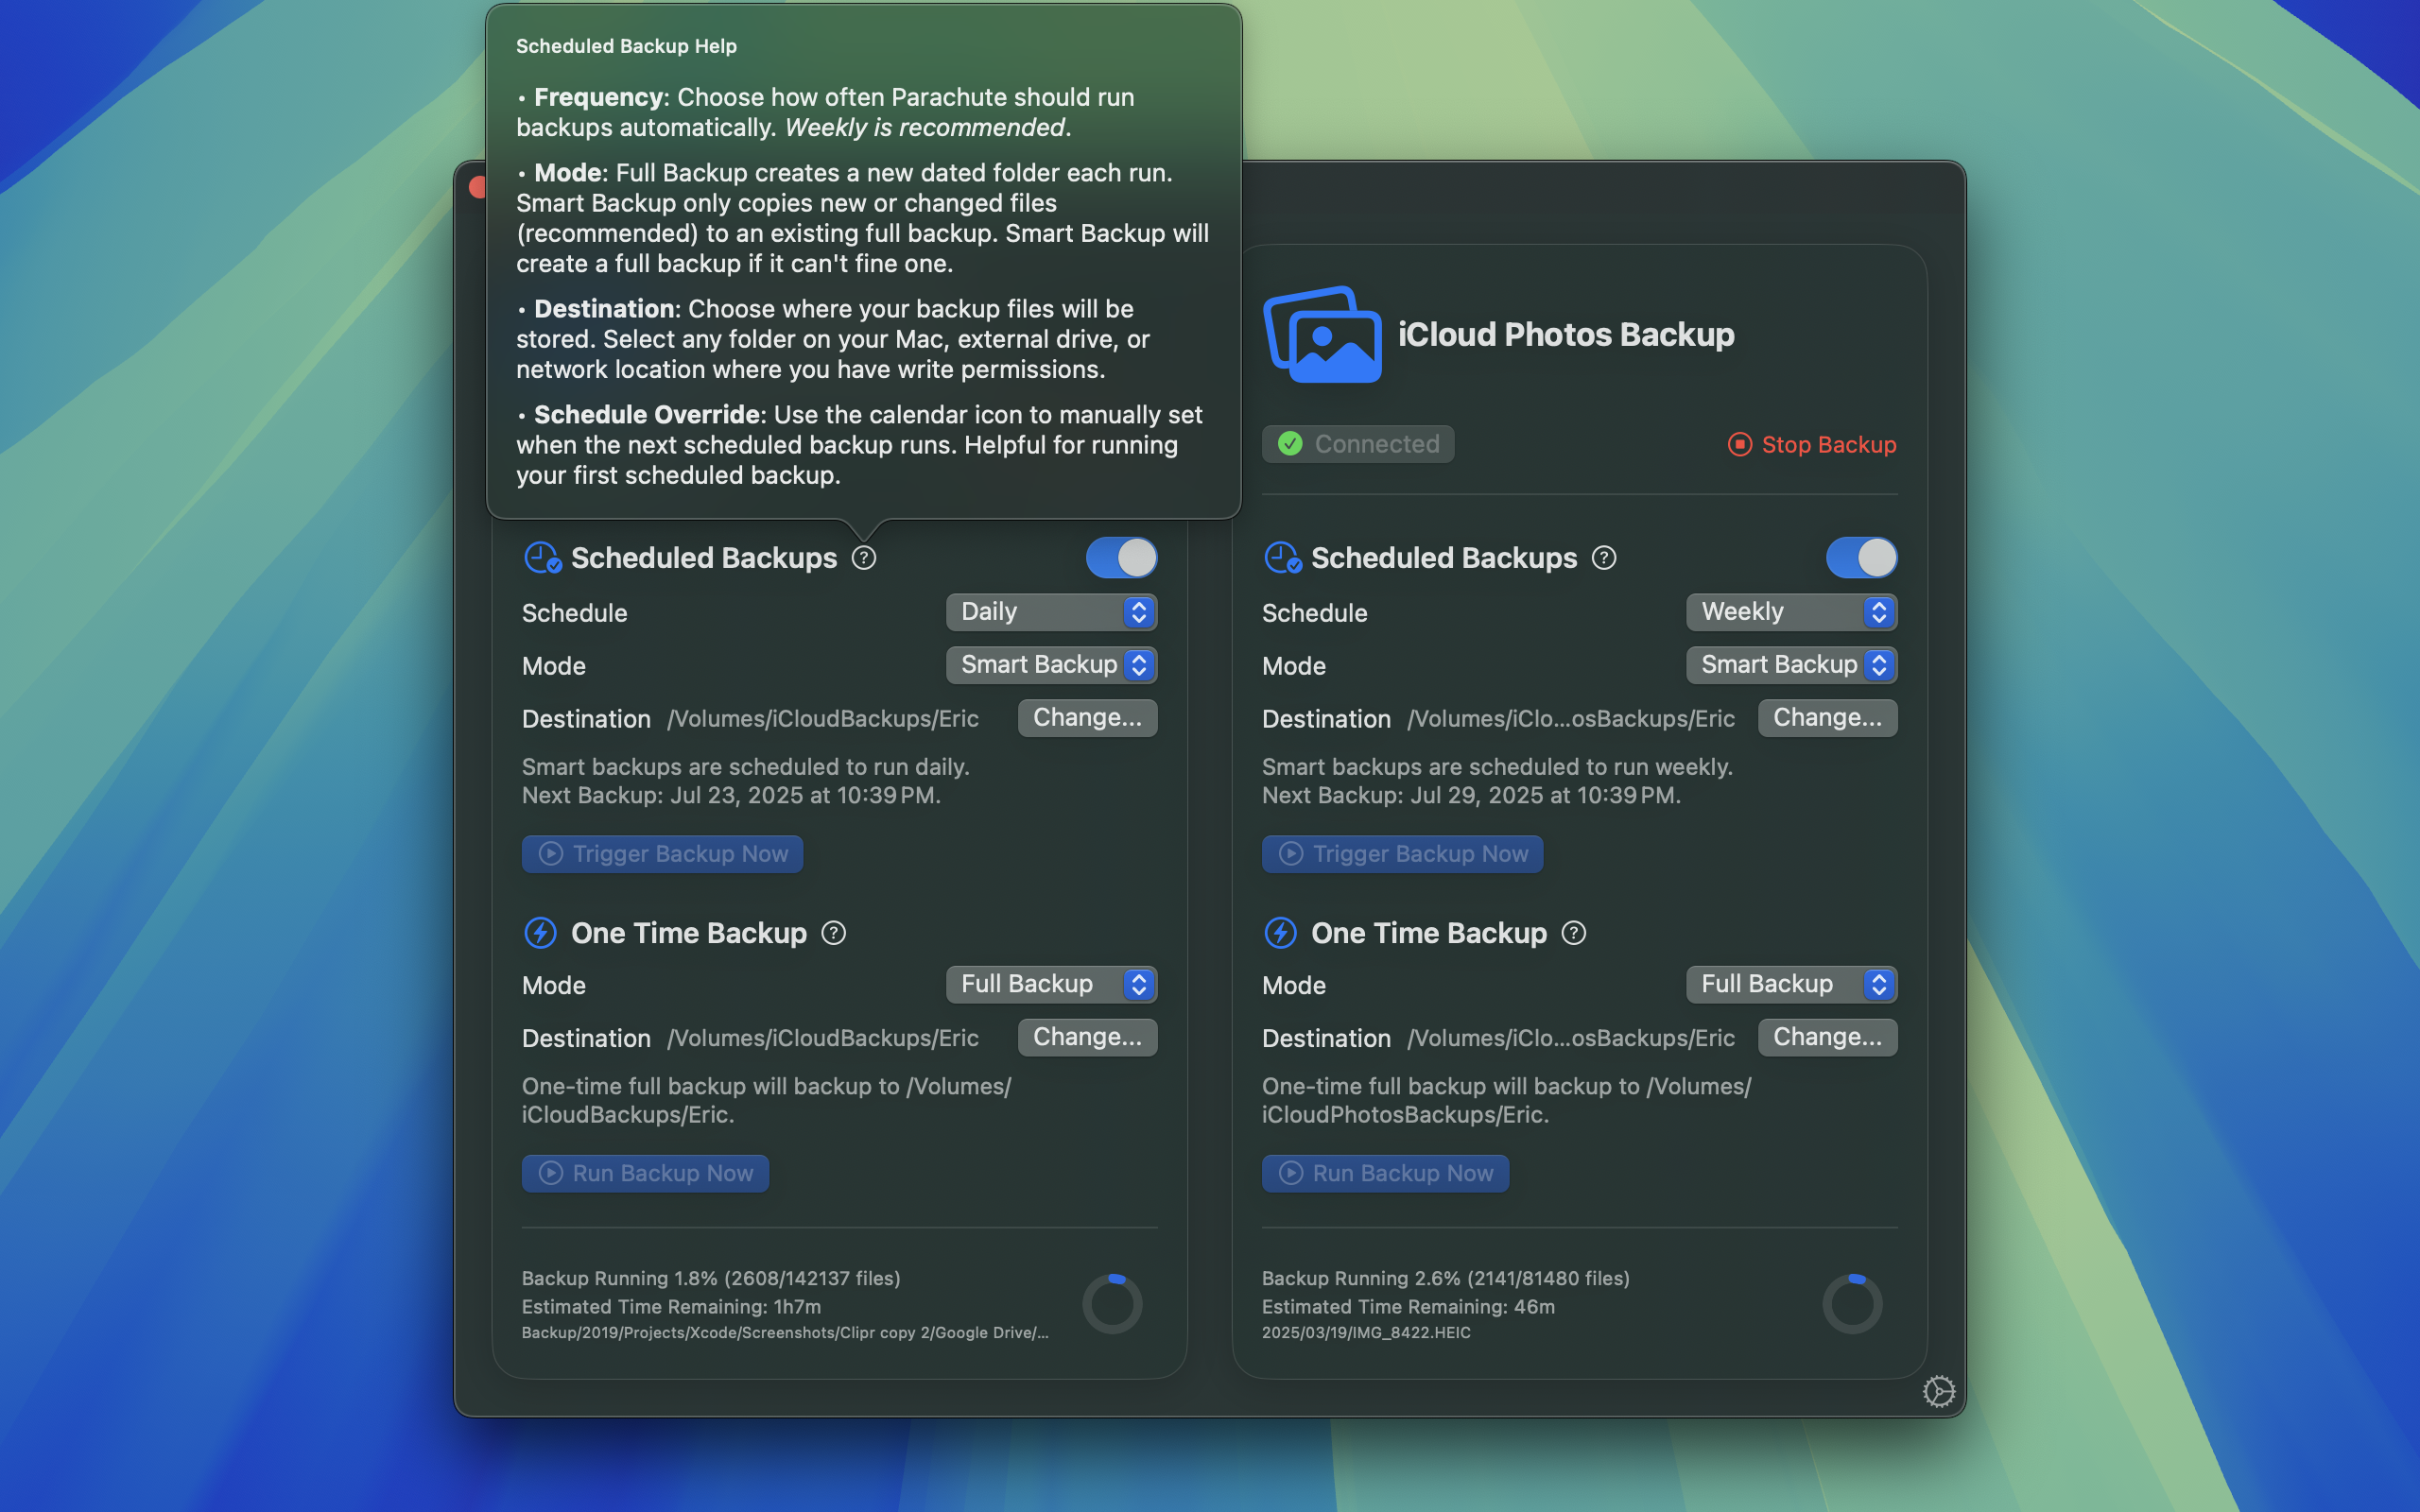The image size is (2420, 1512).
Task: Click the Backup/2019/Projects/Xcode current file path
Action: 785,1332
